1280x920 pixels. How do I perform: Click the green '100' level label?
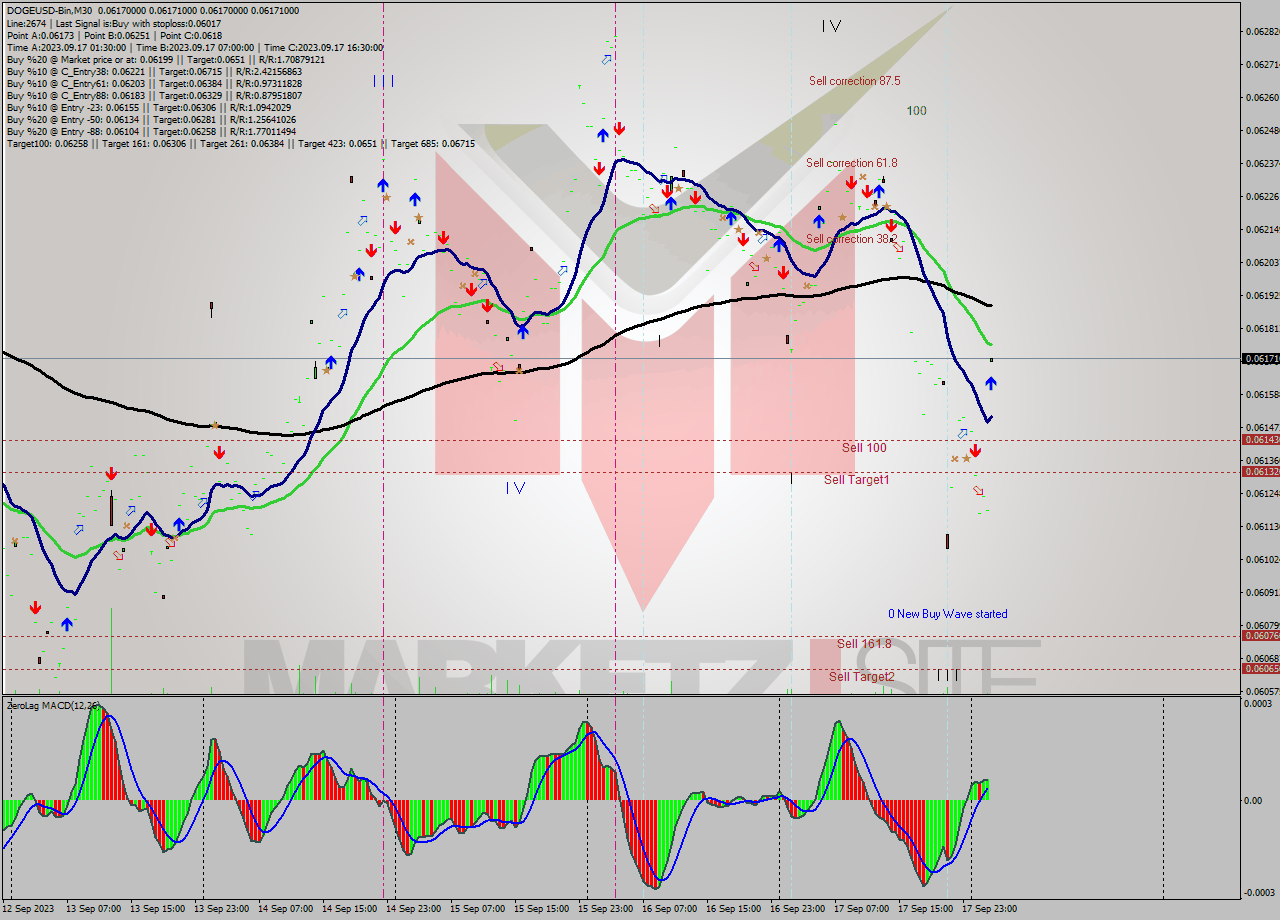tap(916, 111)
